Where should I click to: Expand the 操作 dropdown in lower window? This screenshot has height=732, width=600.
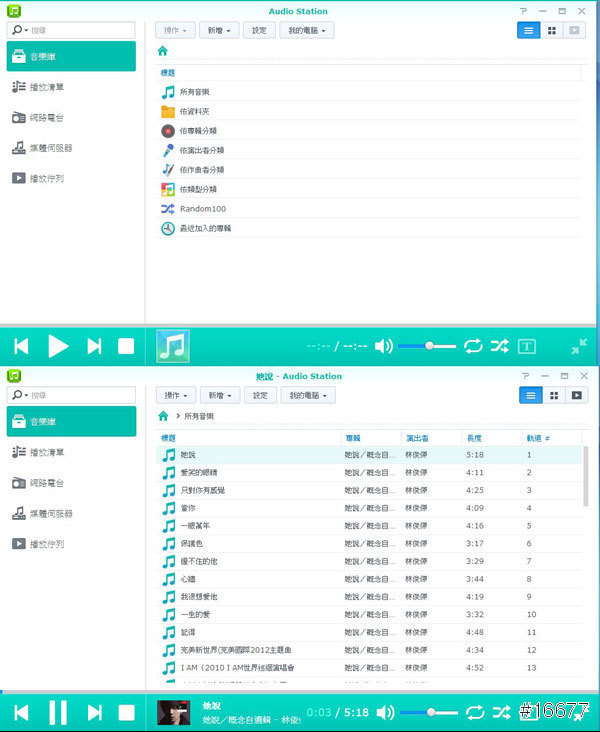click(x=175, y=395)
